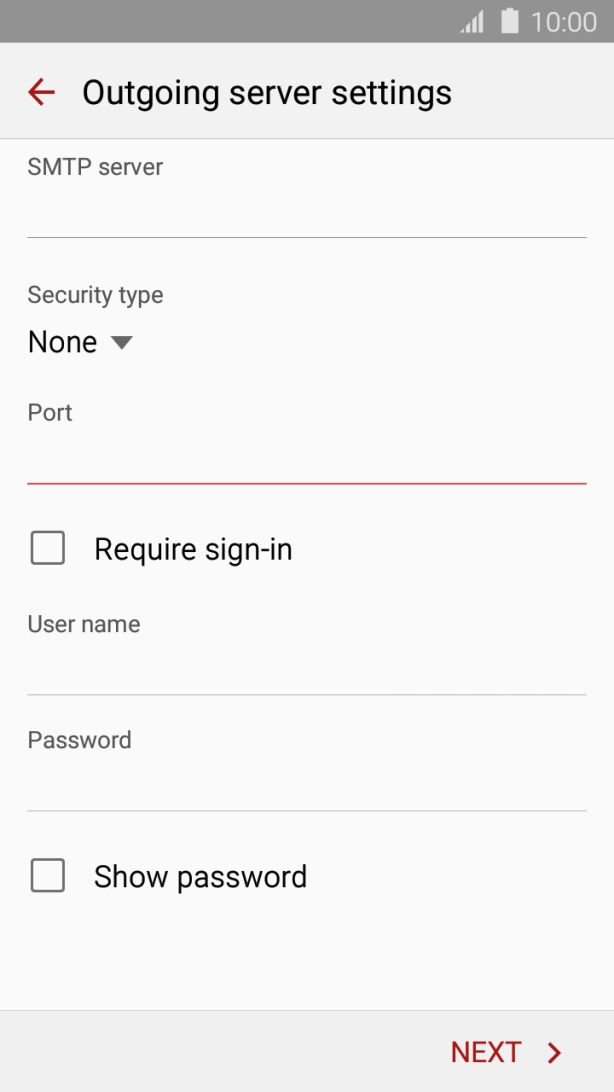The image size is (614, 1092).
Task: Enable the Require sign-in checkbox
Action: (47, 548)
